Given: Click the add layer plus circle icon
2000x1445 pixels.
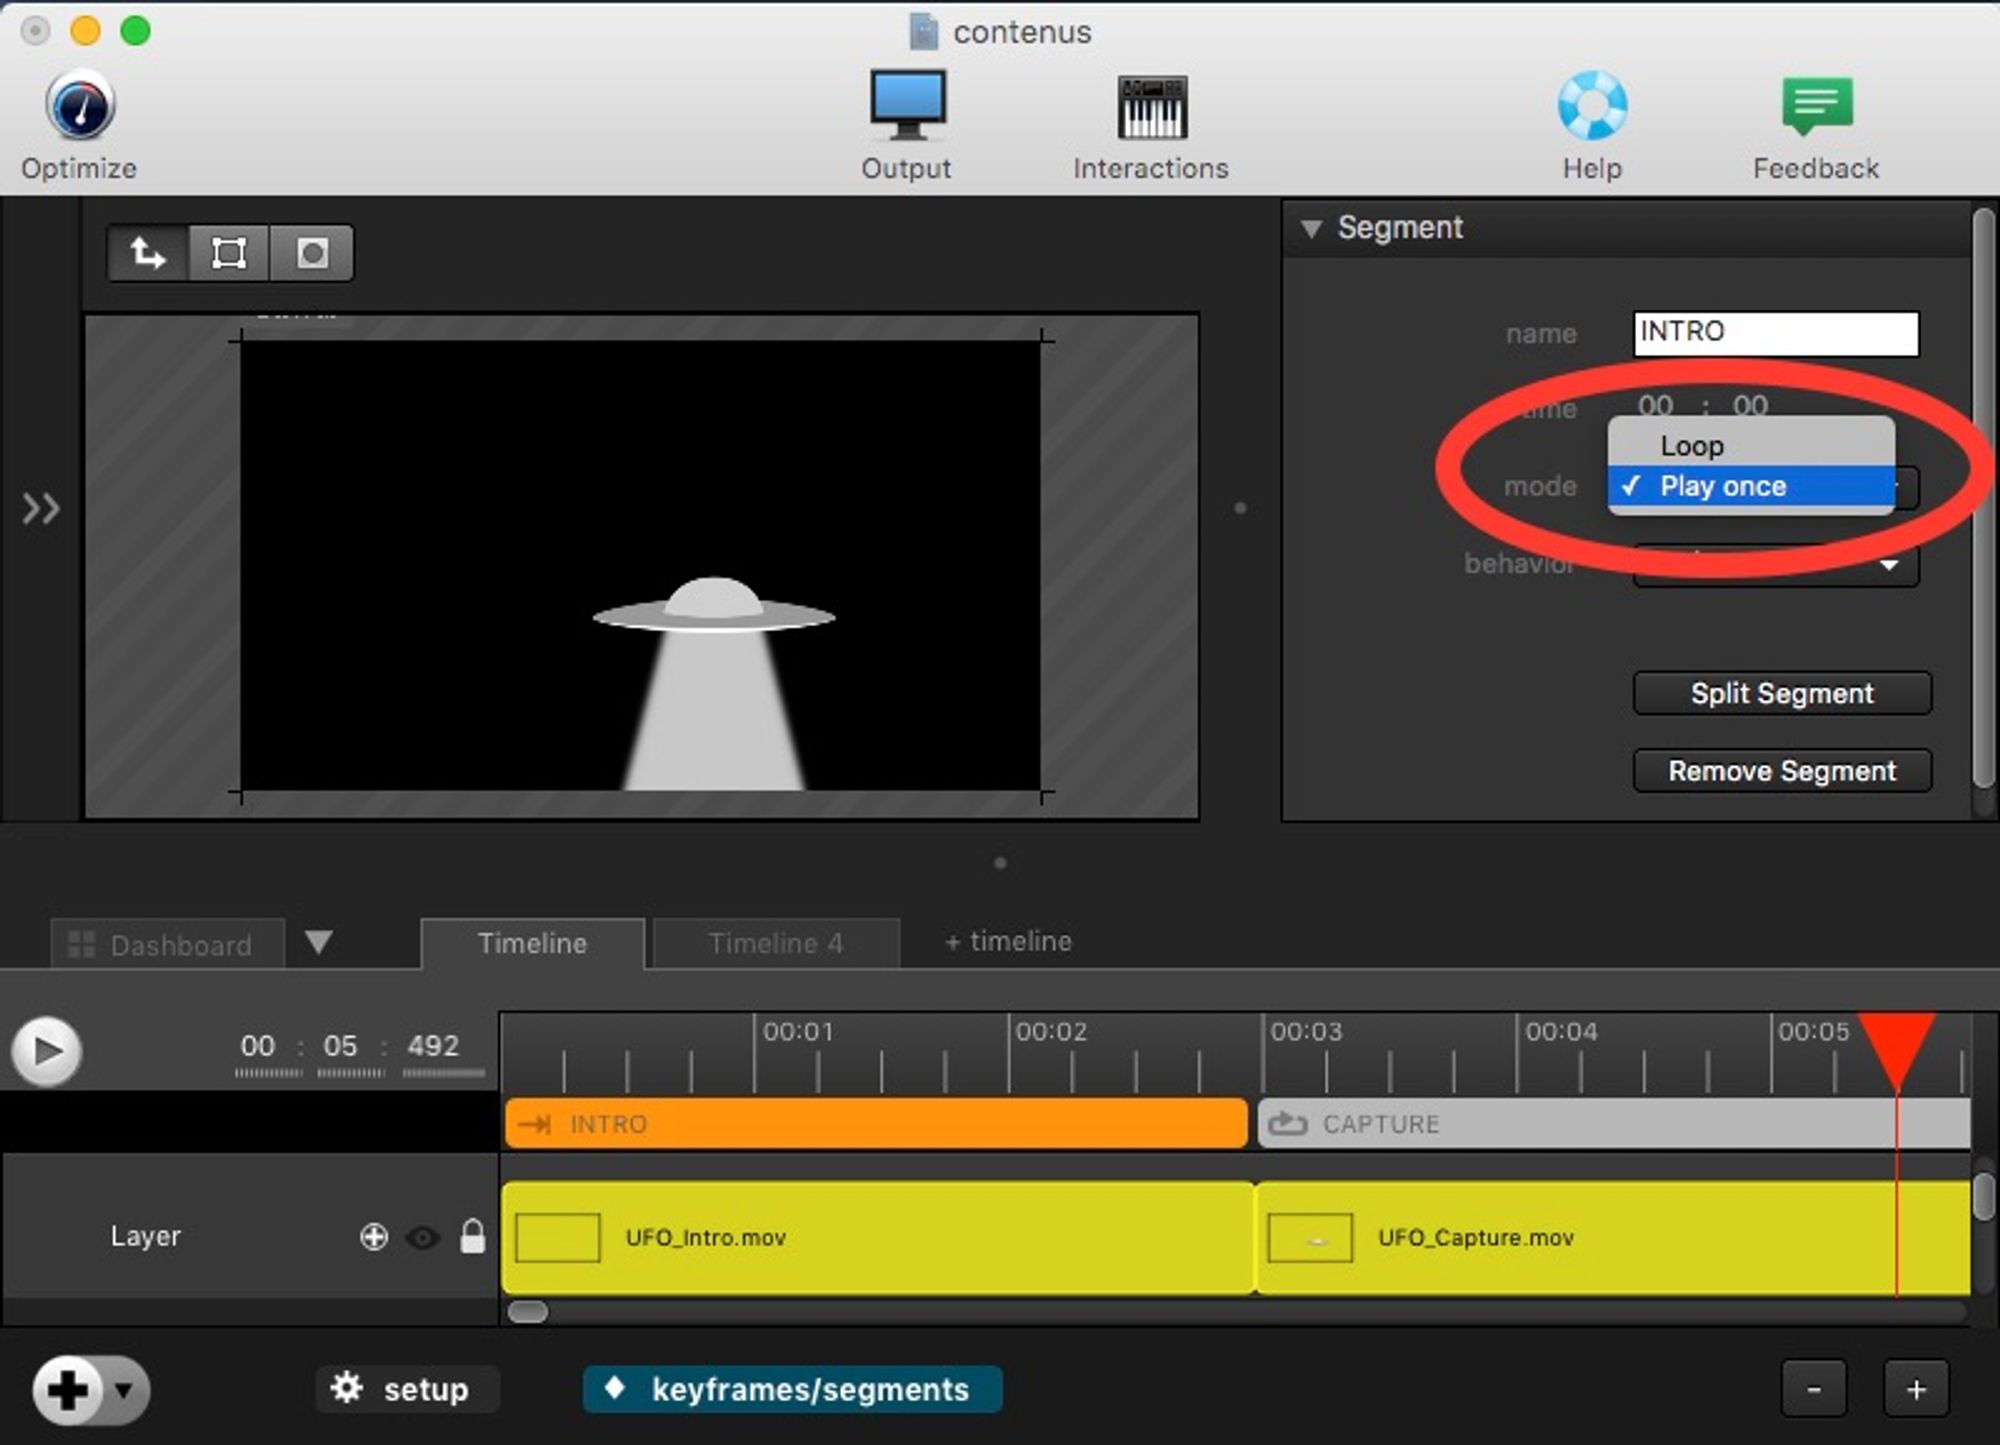Looking at the screenshot, I should pyautogui.click(x=373, y=1237).
